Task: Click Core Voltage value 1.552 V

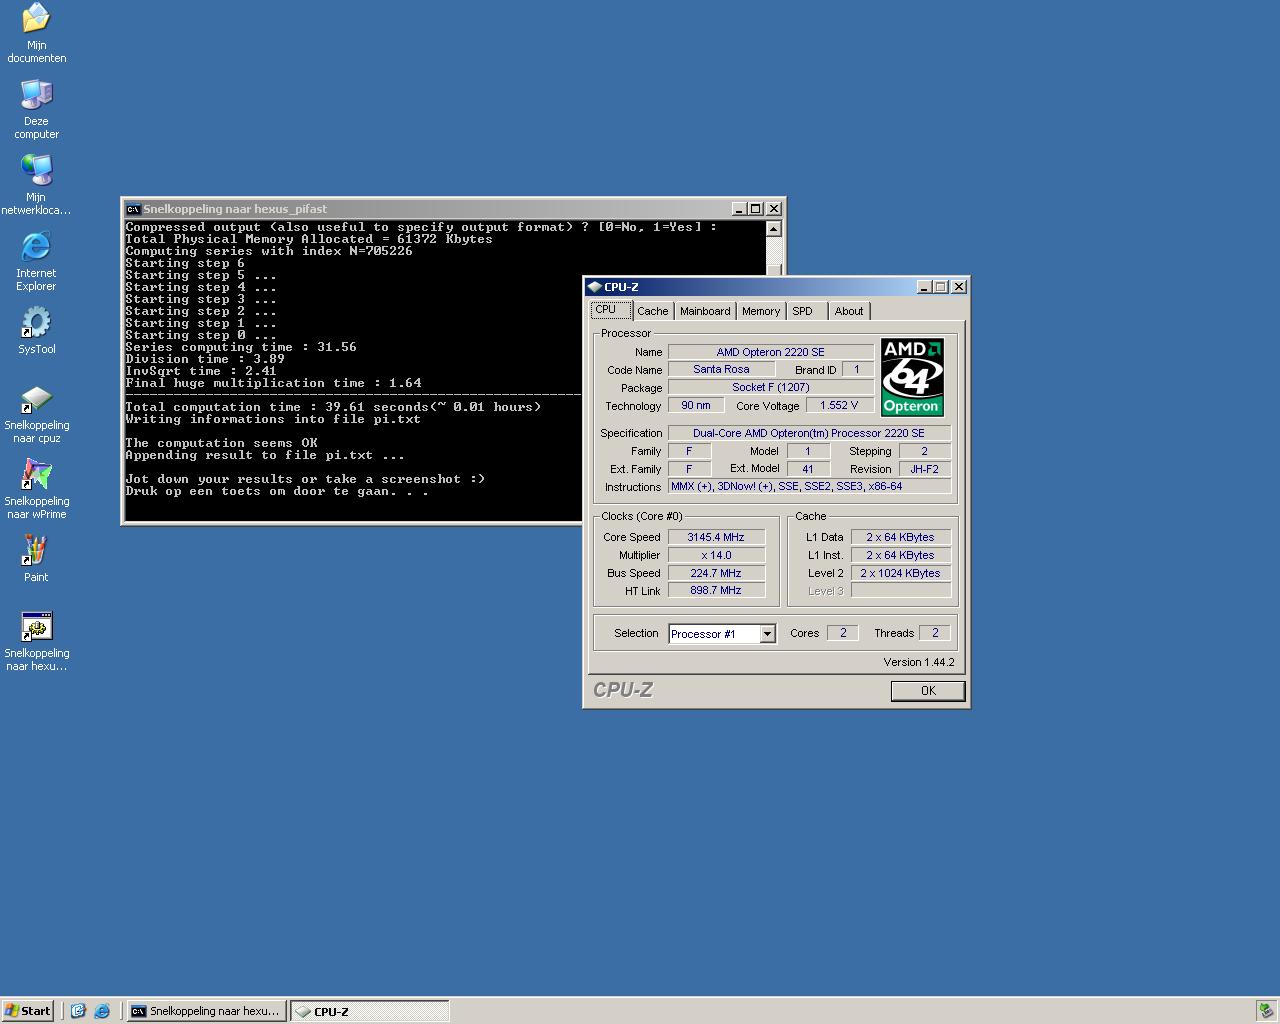Action: pos(838,405)
